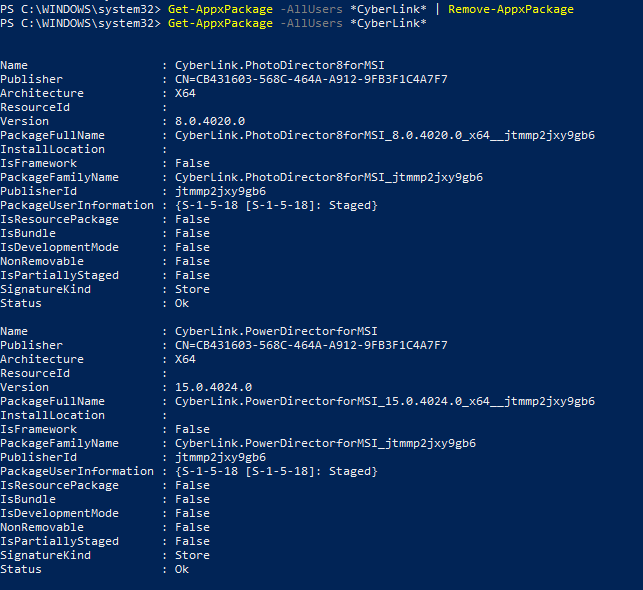
Task: Click the first PublisherId jtmmp2jxy9gb6 value
Action: (220, 191)
